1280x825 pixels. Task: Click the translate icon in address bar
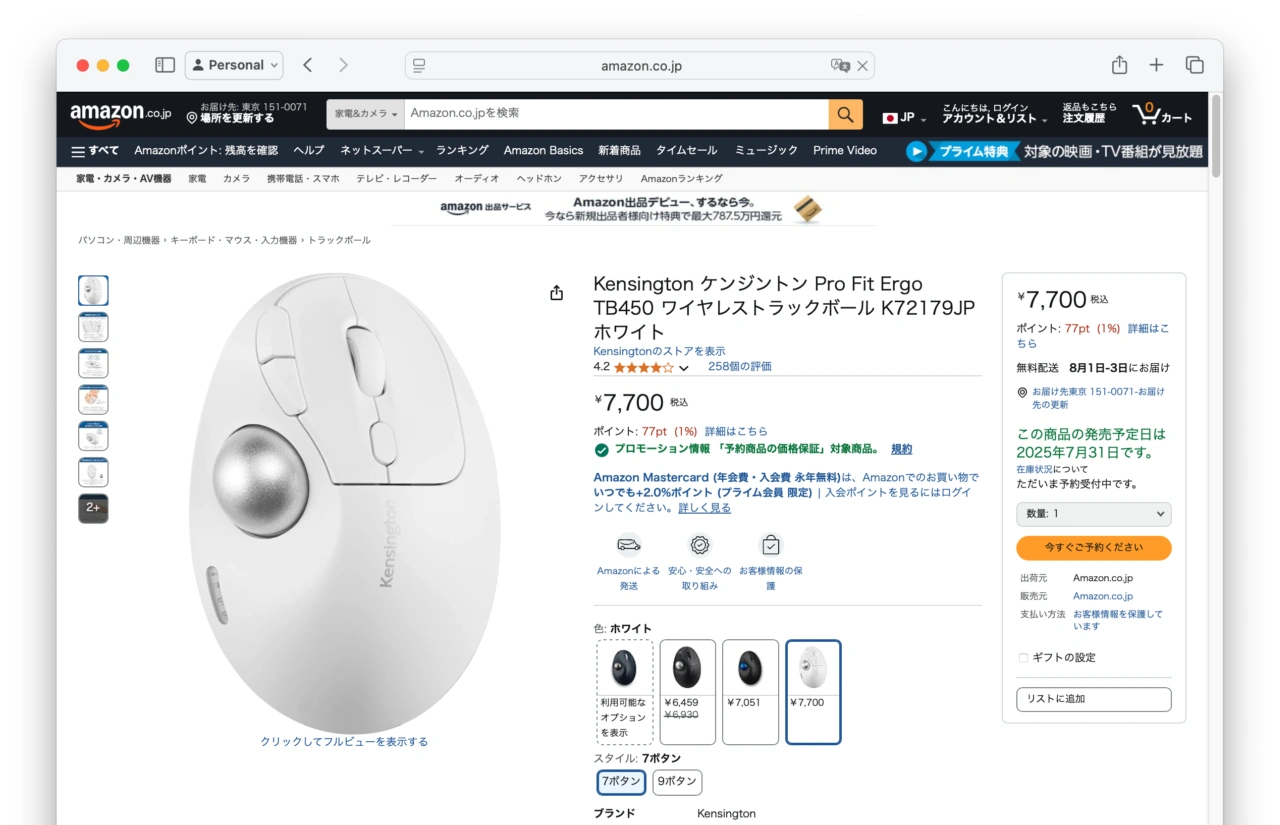tap(840, 66)
